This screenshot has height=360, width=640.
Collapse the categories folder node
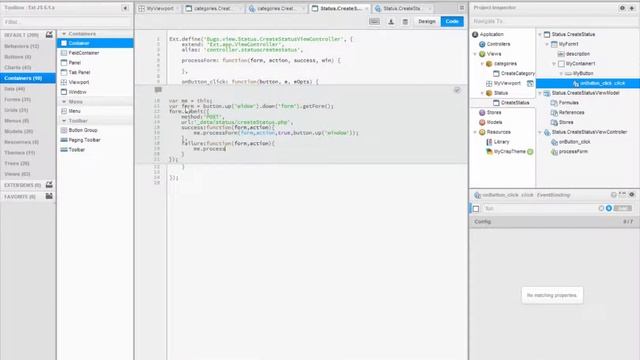coord(482,64)
